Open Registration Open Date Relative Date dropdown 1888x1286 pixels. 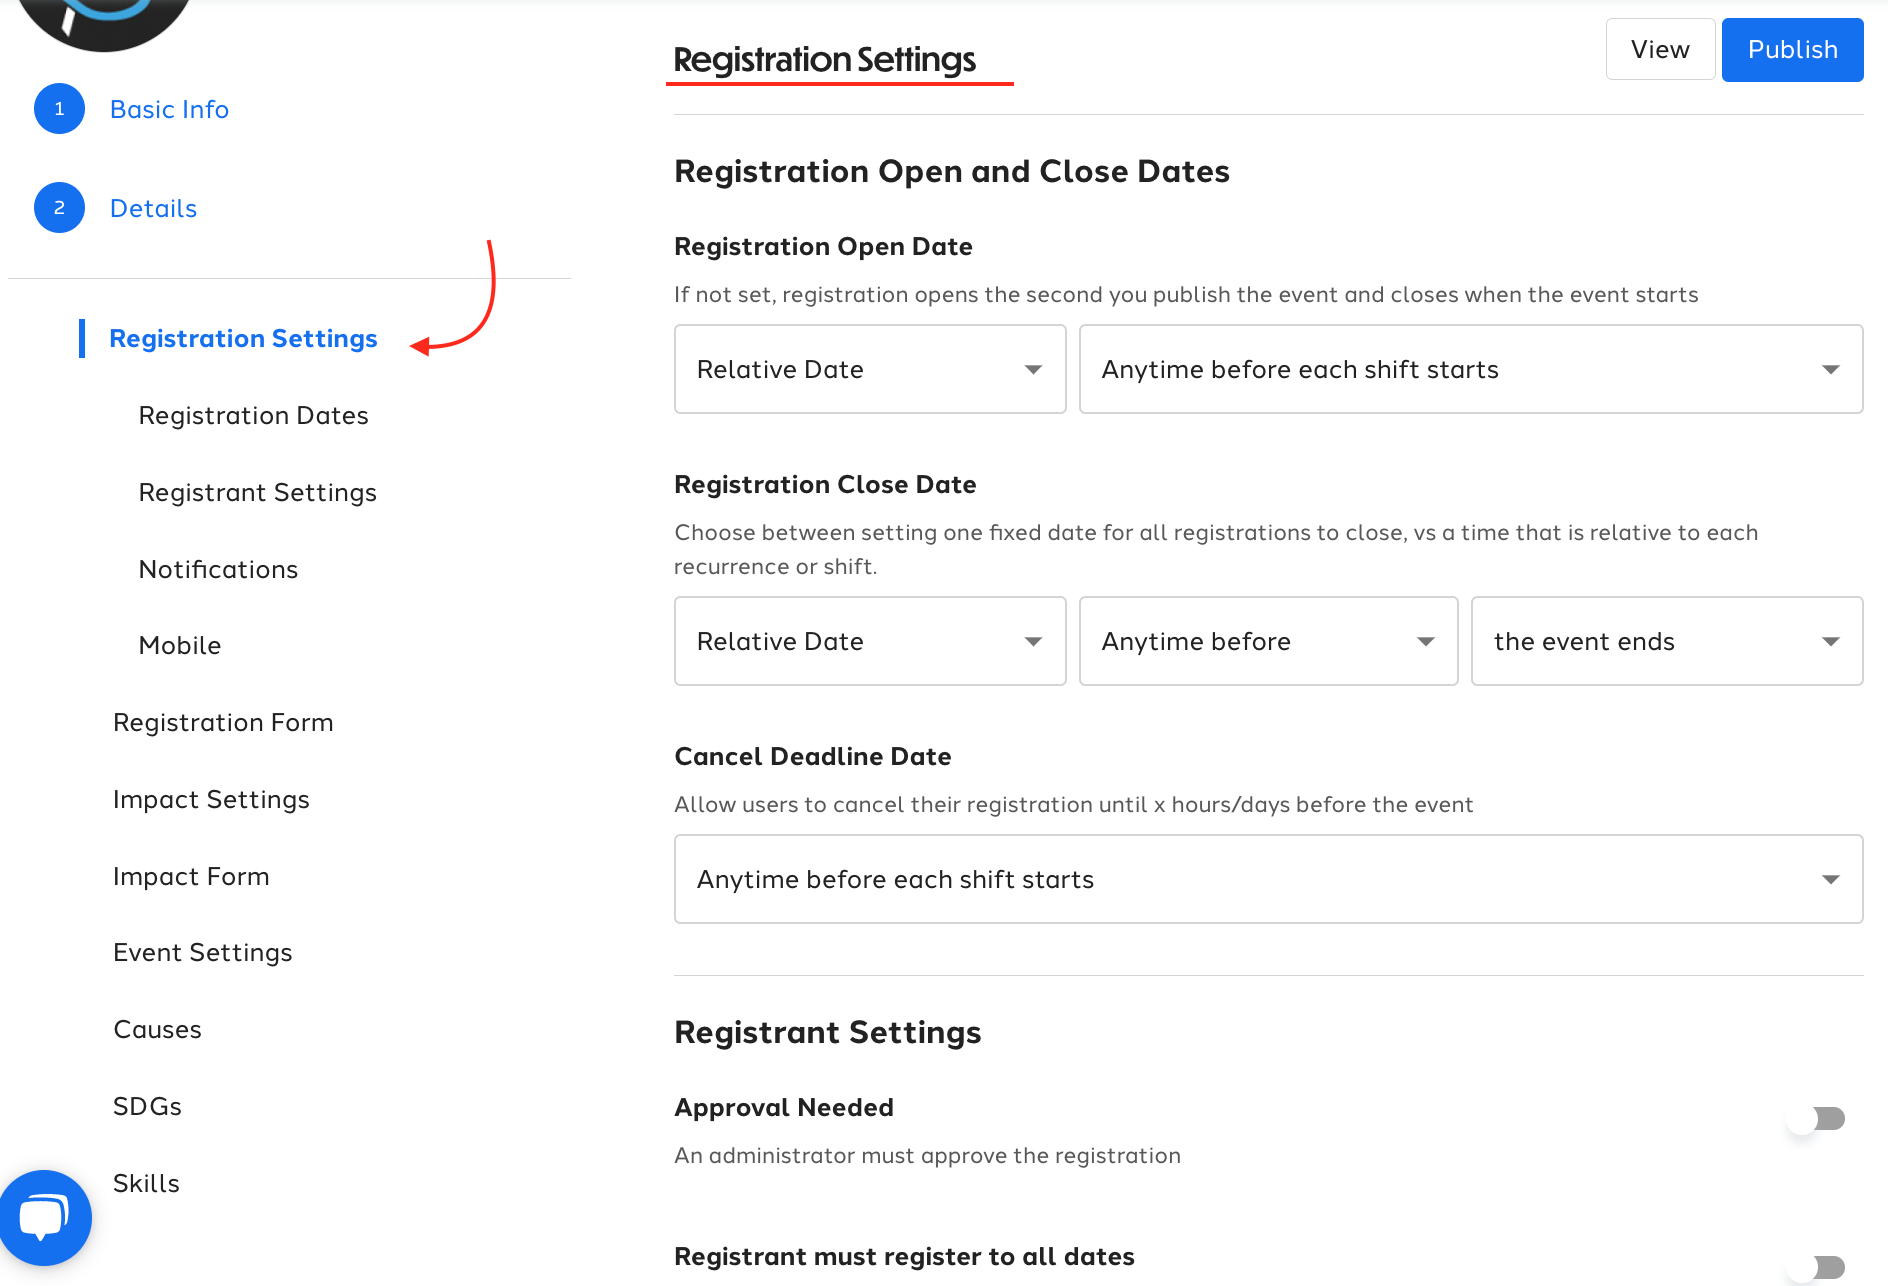tap(870, 369)
